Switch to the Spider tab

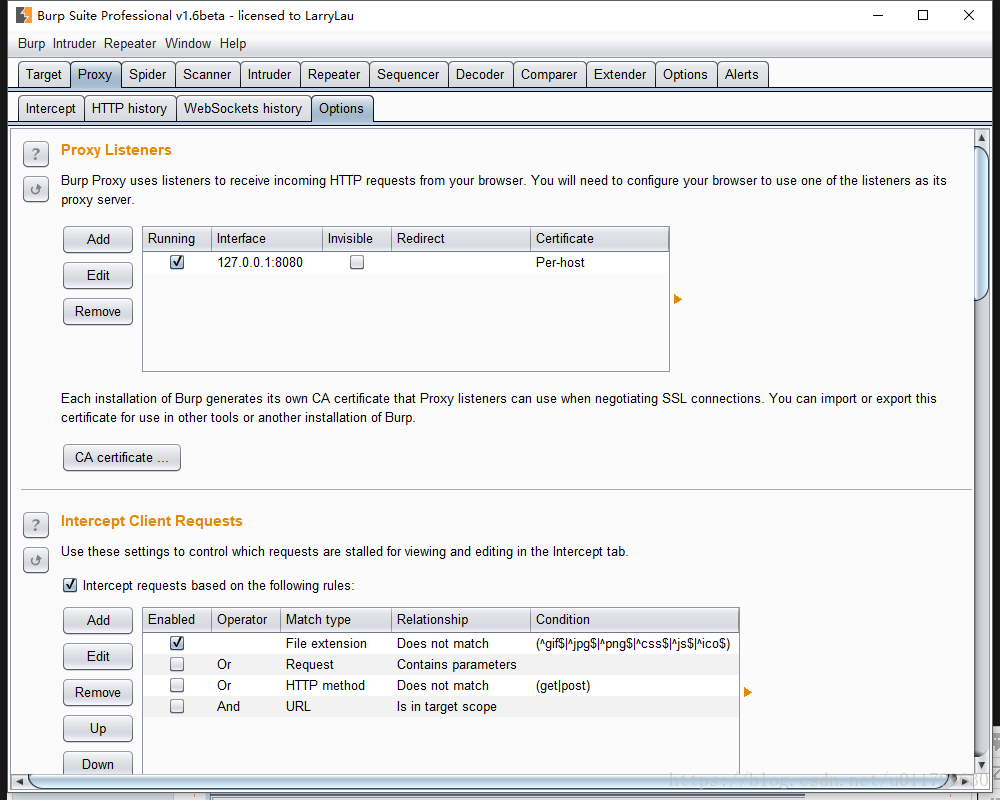point(147,75)
